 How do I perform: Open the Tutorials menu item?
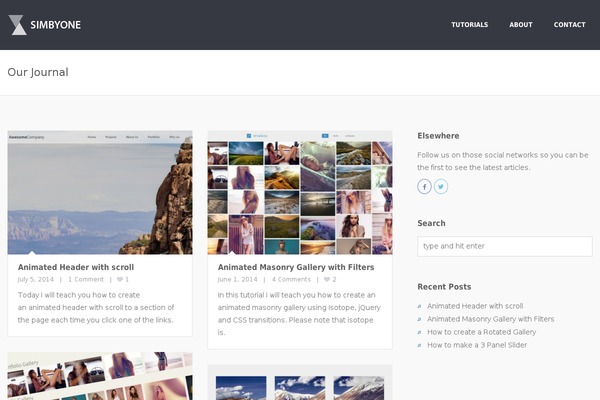pyautogui.click(x=470, y=24)
